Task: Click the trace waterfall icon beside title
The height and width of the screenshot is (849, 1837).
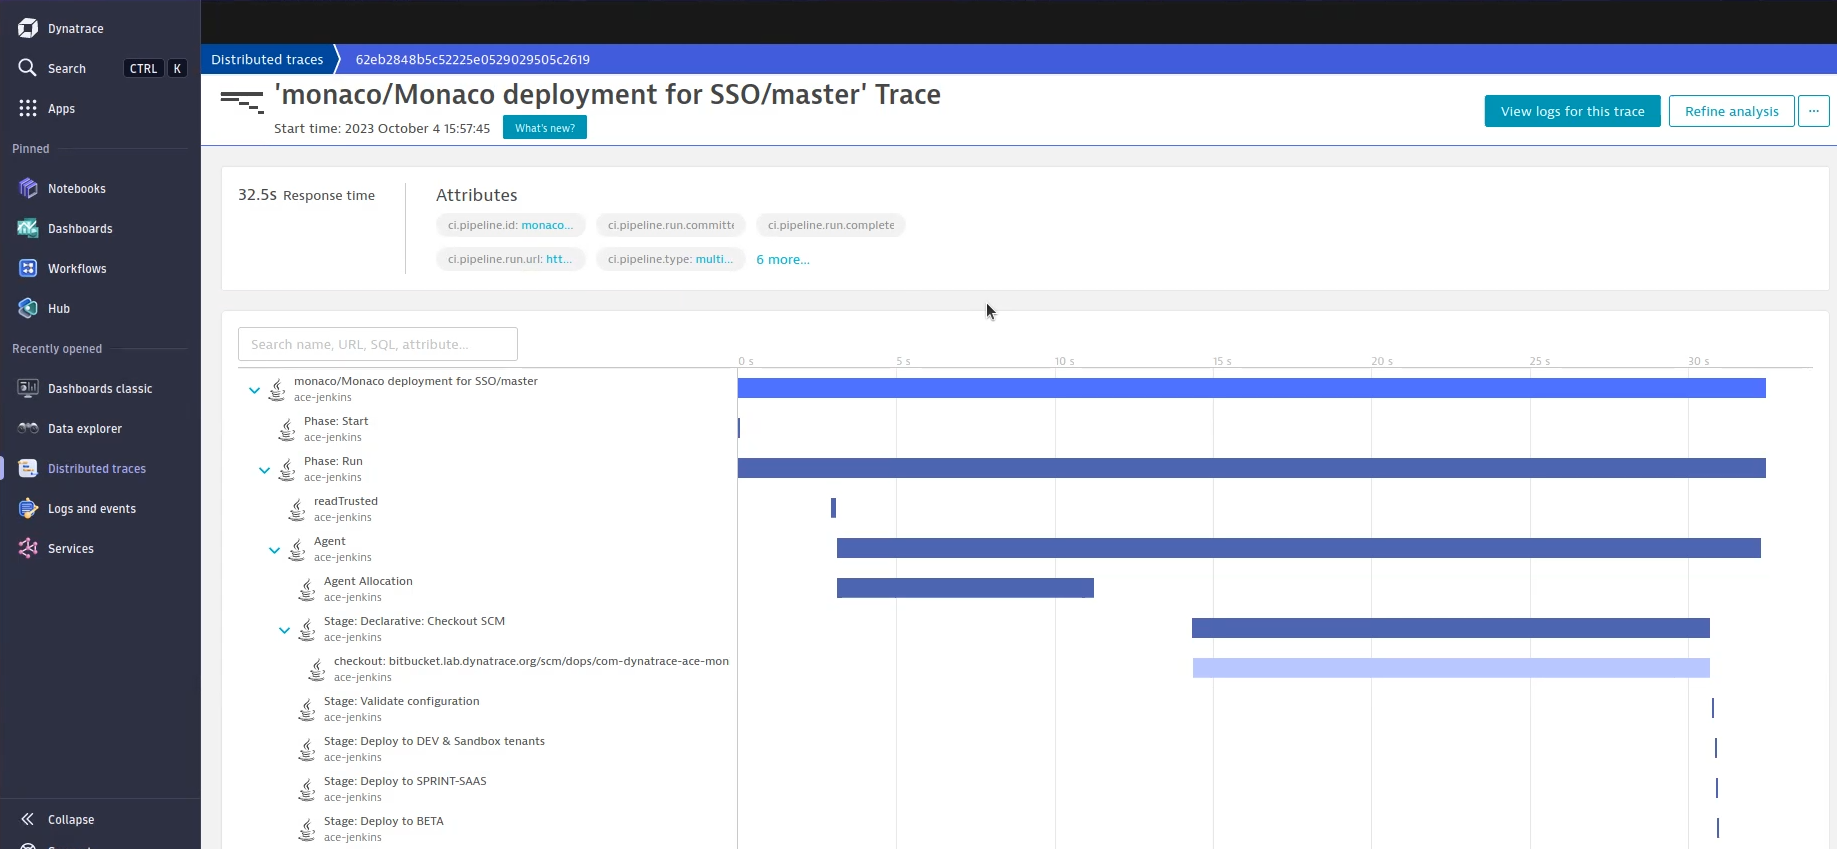Action: pos(242,101)
